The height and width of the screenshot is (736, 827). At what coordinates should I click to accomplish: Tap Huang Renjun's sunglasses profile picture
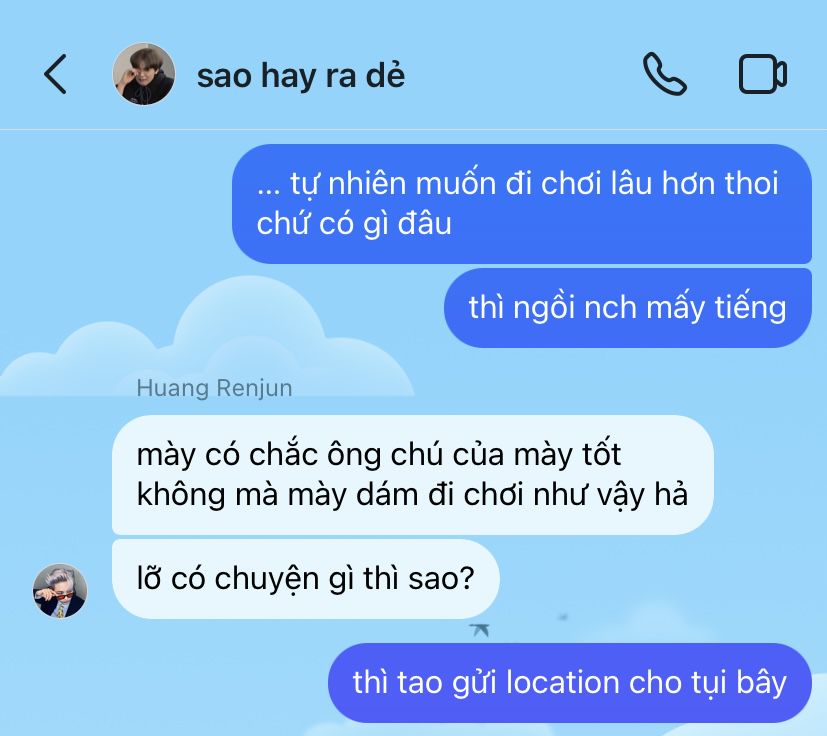tap(60, 590)
